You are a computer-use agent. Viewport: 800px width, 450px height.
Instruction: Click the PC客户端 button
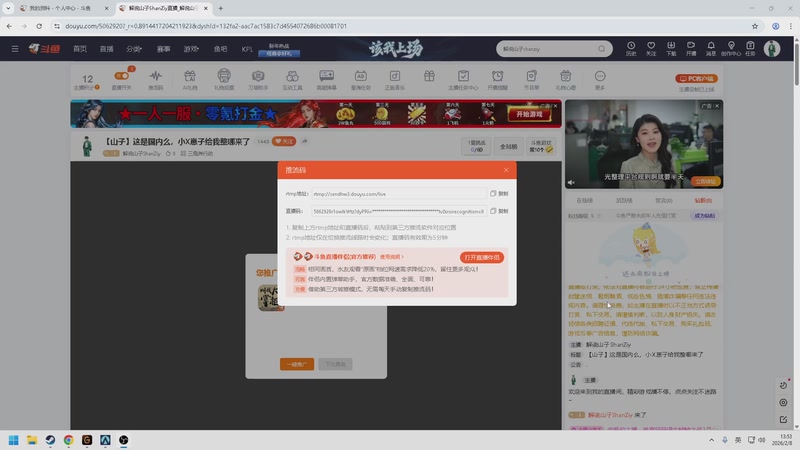(x=696, y=79)
